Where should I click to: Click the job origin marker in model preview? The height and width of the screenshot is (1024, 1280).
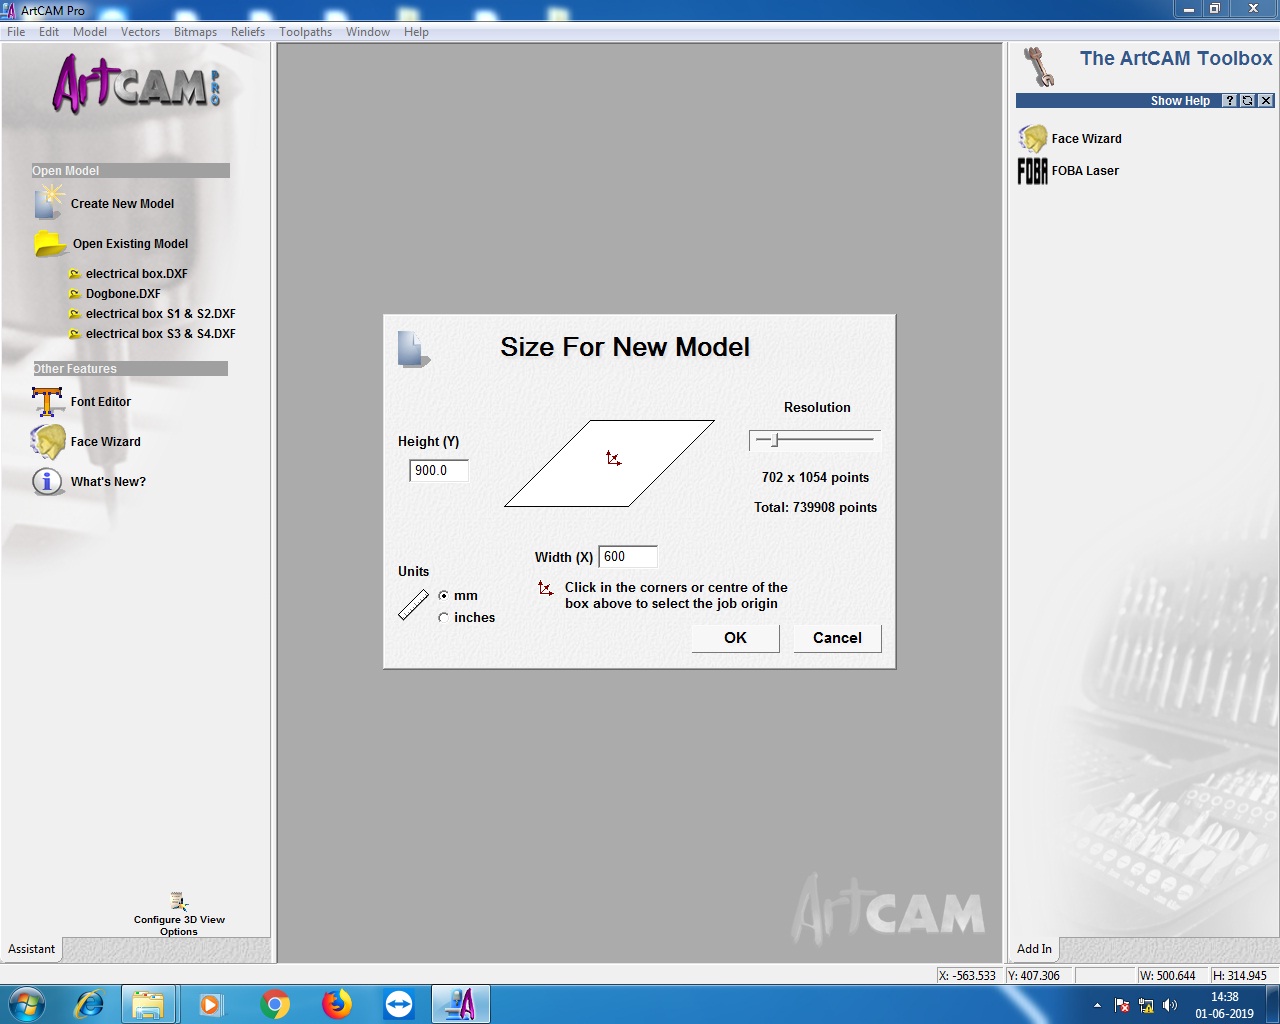[613, 458]
